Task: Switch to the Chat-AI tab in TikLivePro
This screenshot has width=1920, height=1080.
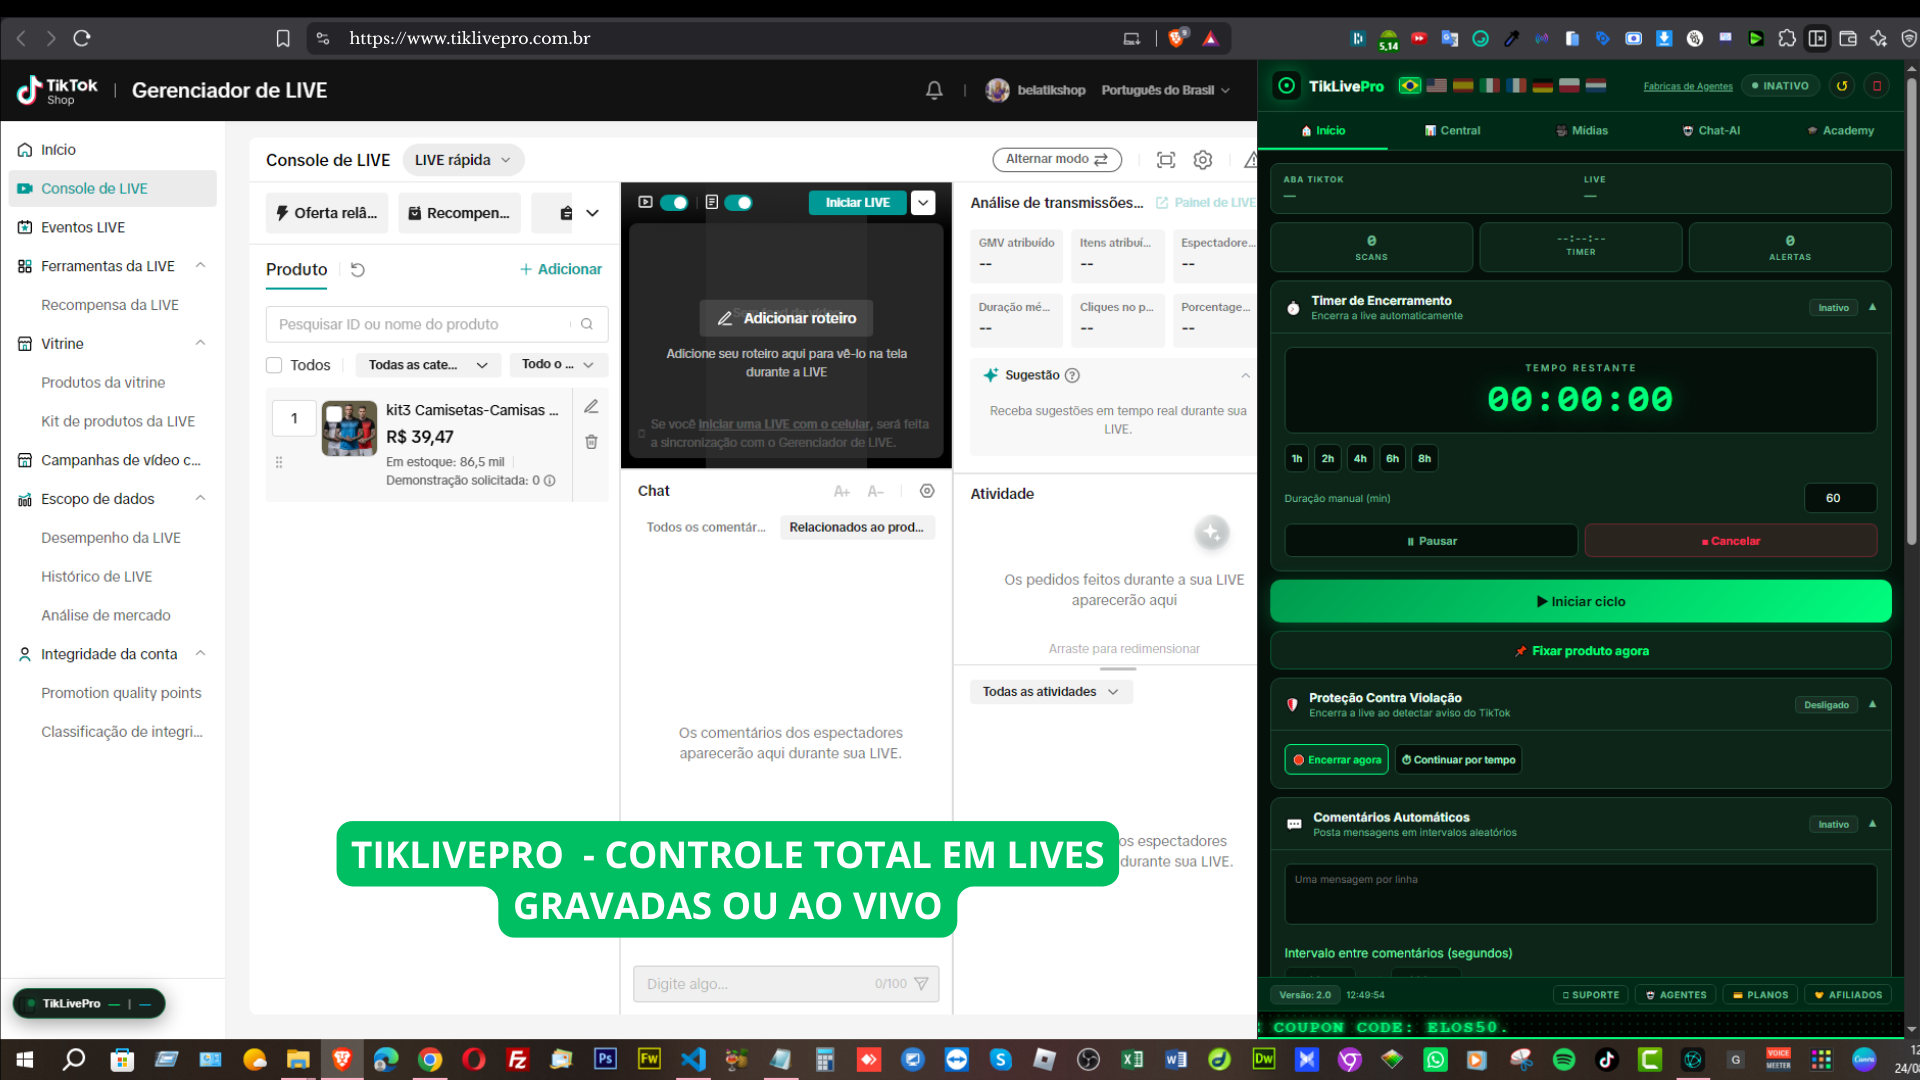Action: (1711, 131)
